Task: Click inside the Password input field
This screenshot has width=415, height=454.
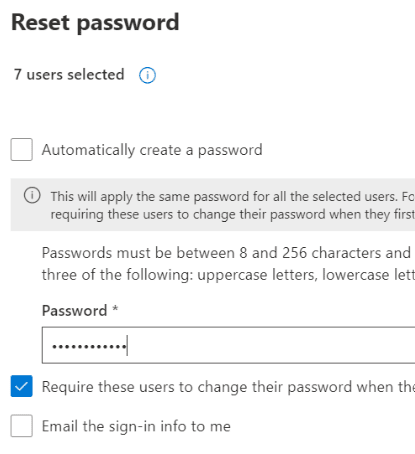Action: 228,345
